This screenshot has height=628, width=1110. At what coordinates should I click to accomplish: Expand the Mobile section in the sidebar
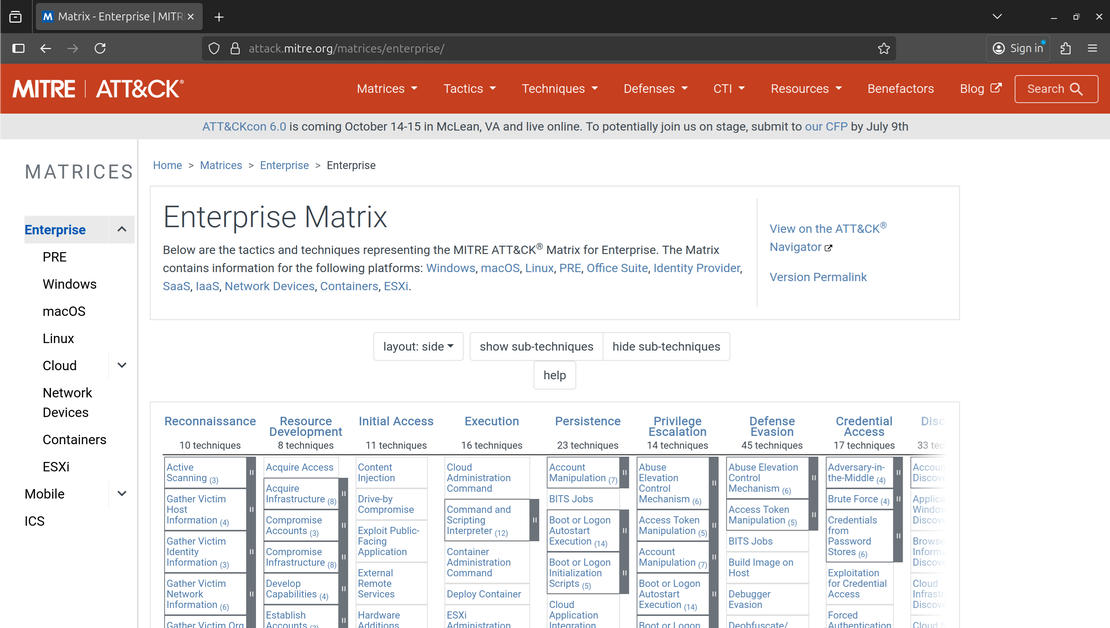[x=121, y=493]
